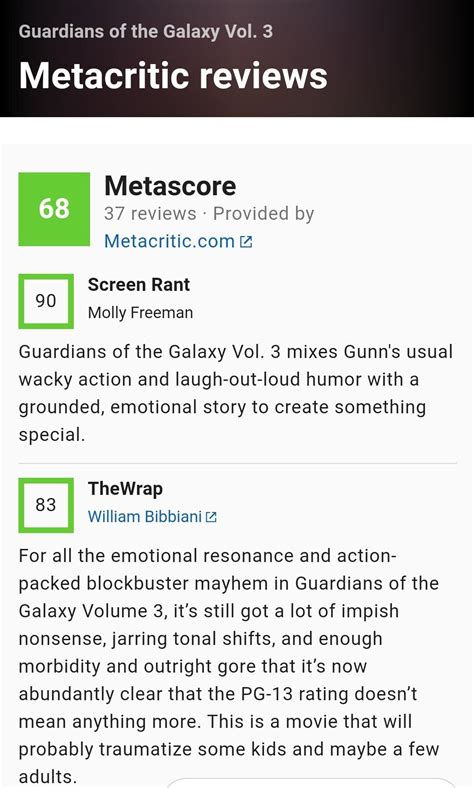Select the Screen Rant publication name
Image resolution: width=474 pixels, height=788 pixels.
[x=139, y=285]
